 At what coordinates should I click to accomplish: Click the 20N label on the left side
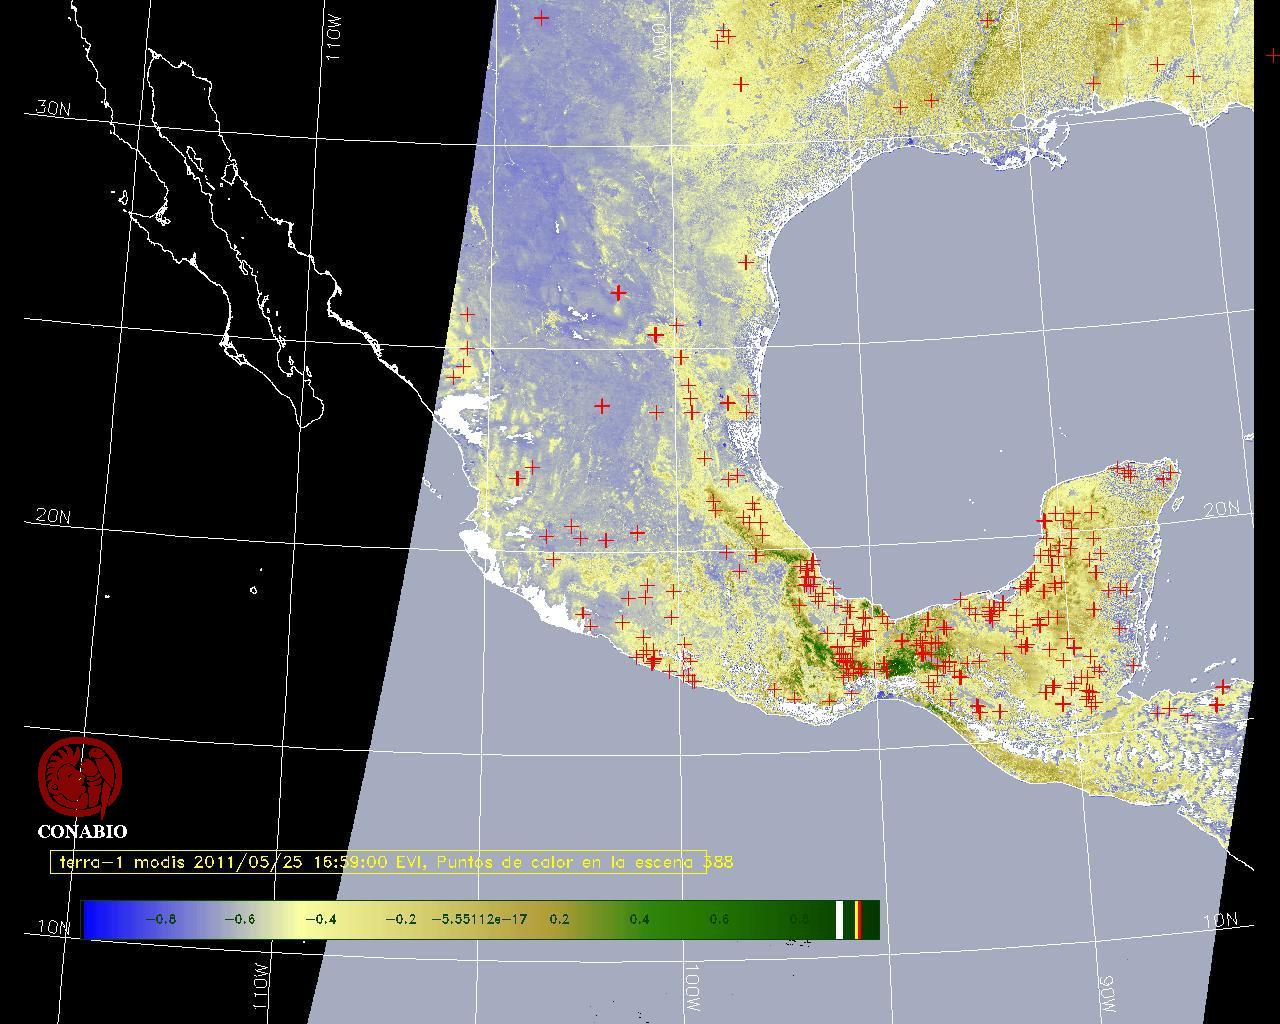pos(53,516)
